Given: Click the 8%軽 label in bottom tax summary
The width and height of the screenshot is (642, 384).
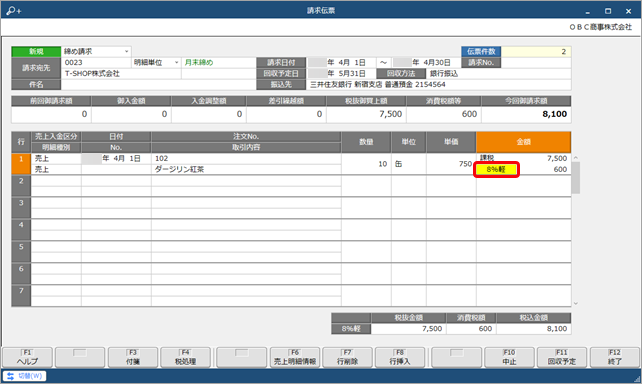Looking at the screenshot, I should [x=351, y=329].
